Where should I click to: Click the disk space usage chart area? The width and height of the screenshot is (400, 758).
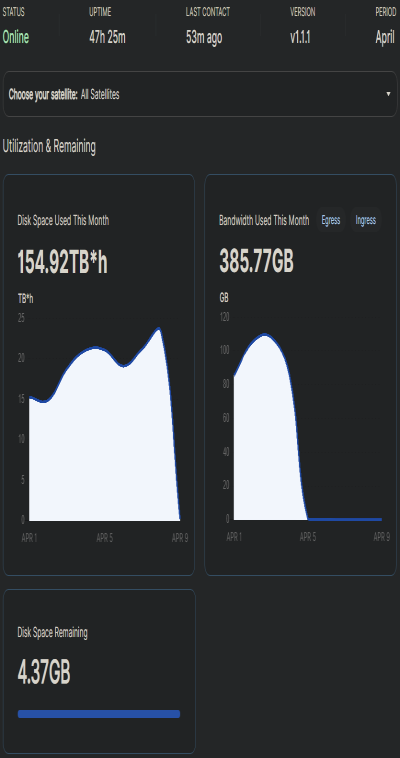(104, 424)
